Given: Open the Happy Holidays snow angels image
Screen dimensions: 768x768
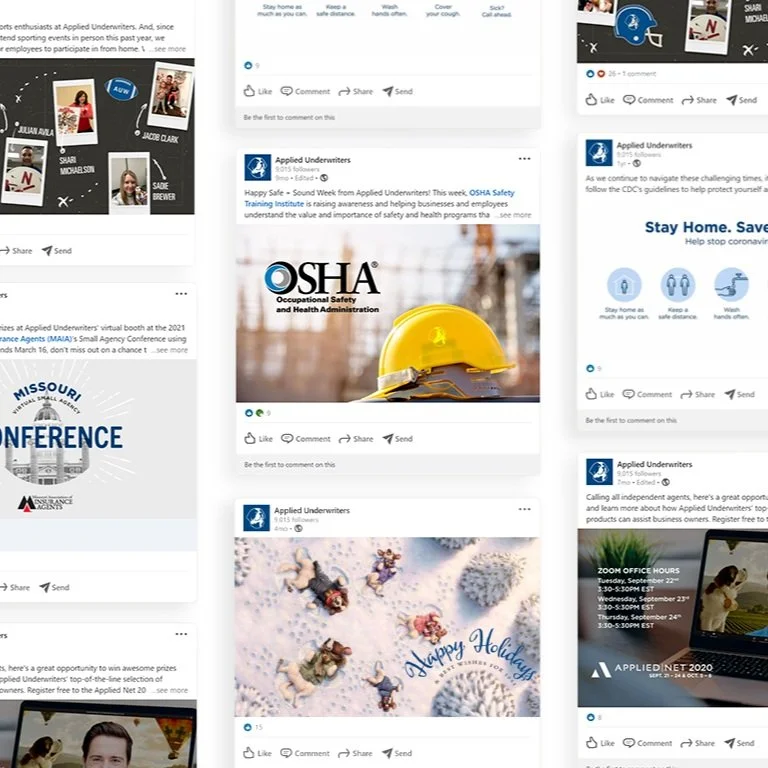Looking at the screenshot, I should pyautogui.click(x=387, y=627).
